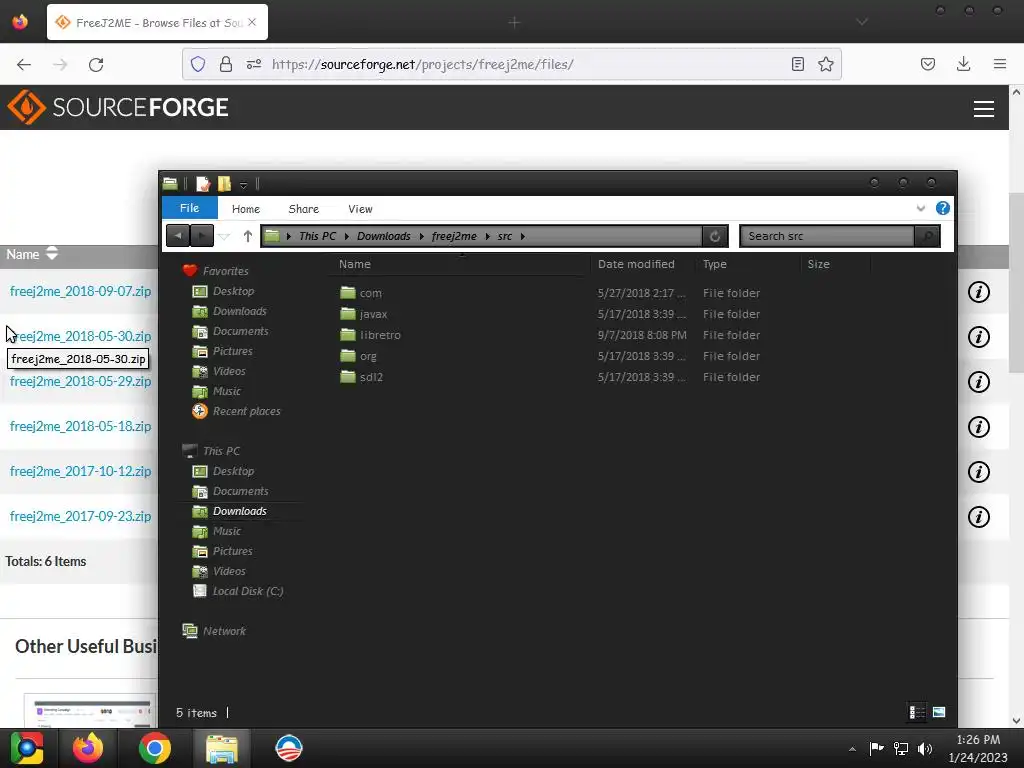
Task: Open Chrome from the taskbar
Action: (x=155, y=748)
